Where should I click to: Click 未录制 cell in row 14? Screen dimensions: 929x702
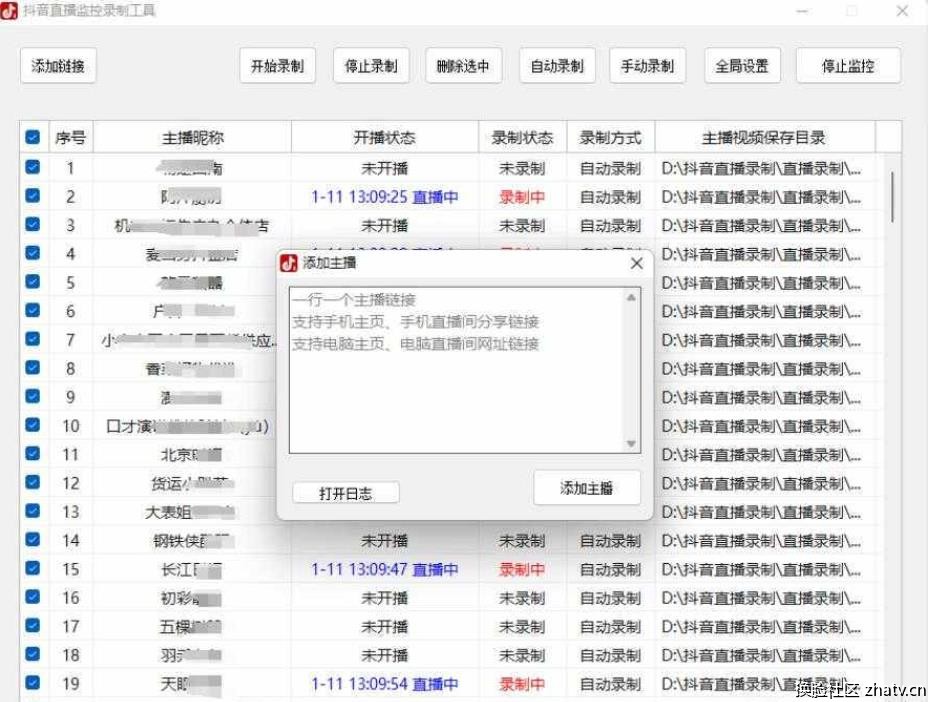tap(522, 540)
